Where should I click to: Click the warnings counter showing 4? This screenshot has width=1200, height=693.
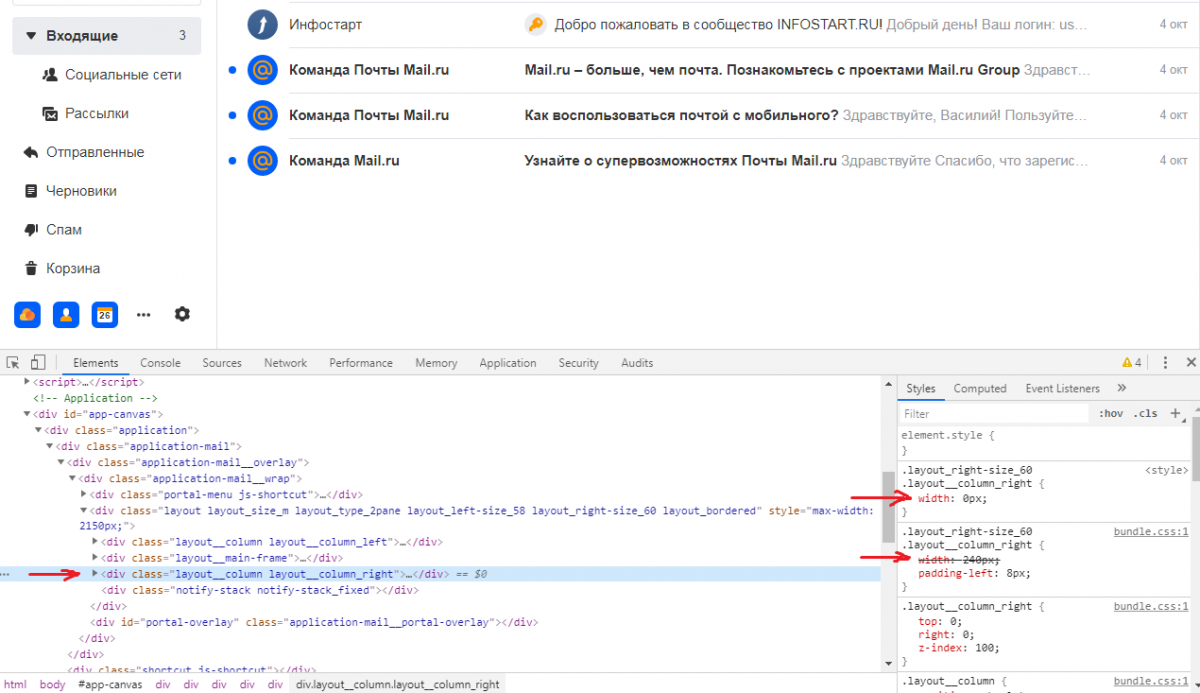pos(1132,362)
